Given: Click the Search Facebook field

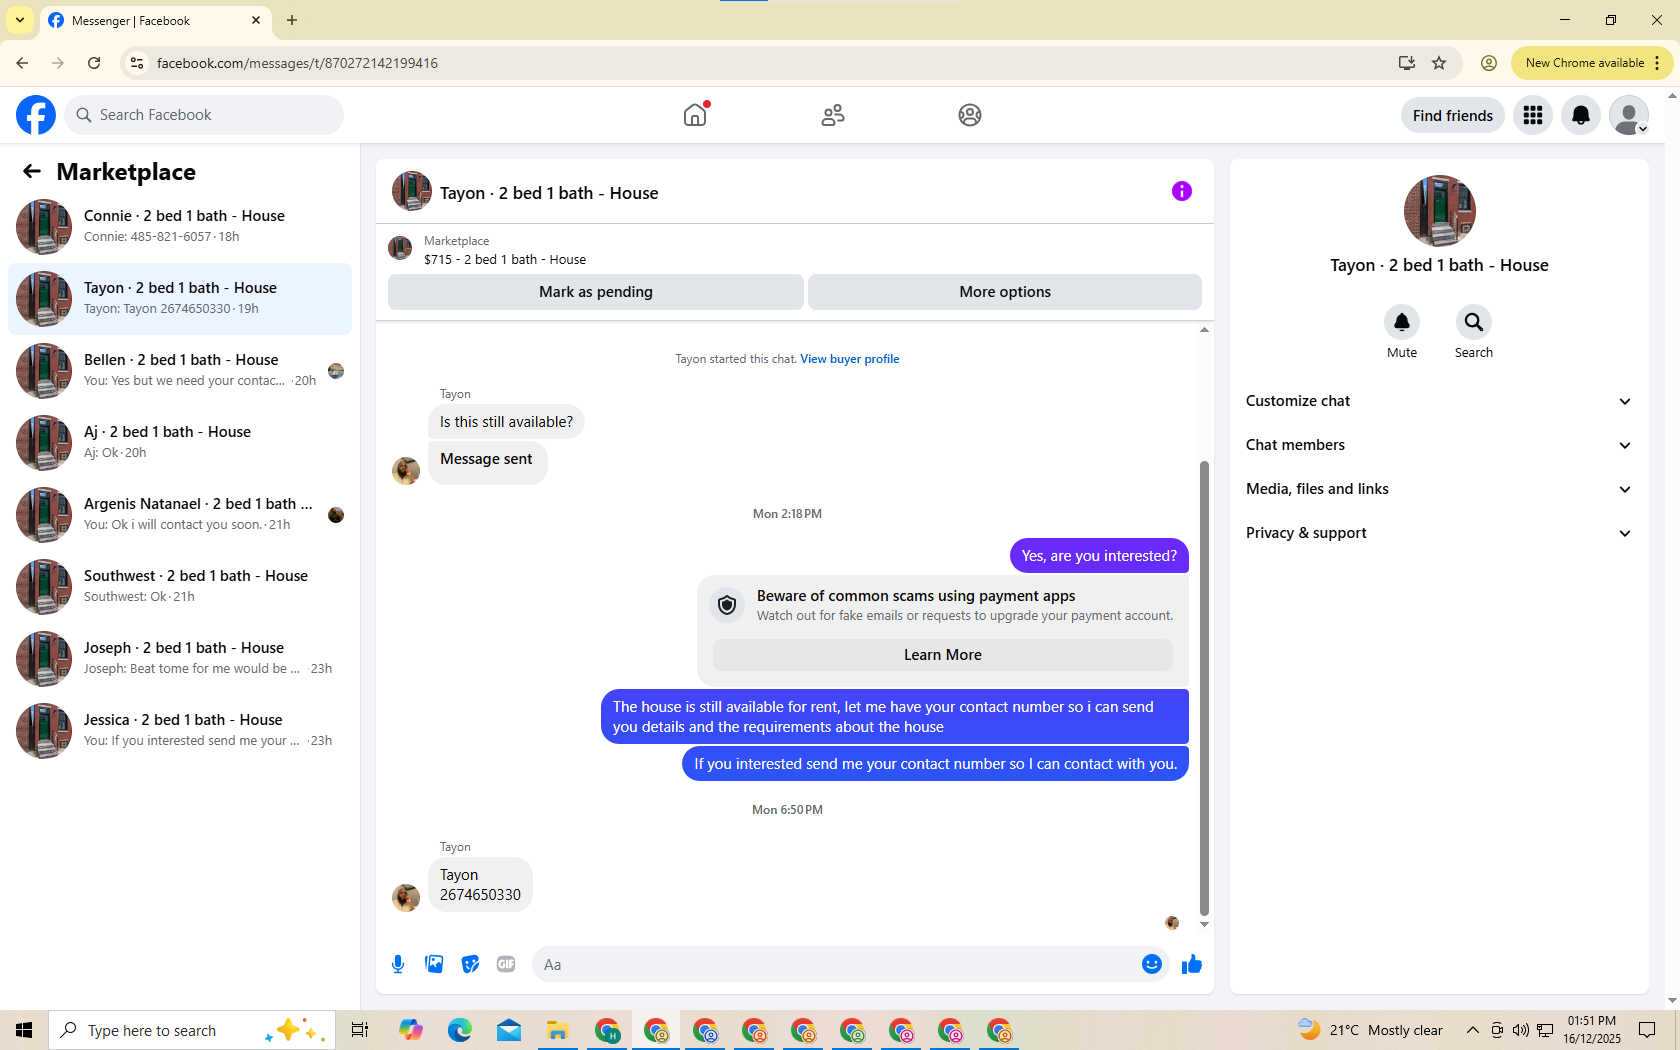Looking at the screenshot, I should tap(204, 115).
